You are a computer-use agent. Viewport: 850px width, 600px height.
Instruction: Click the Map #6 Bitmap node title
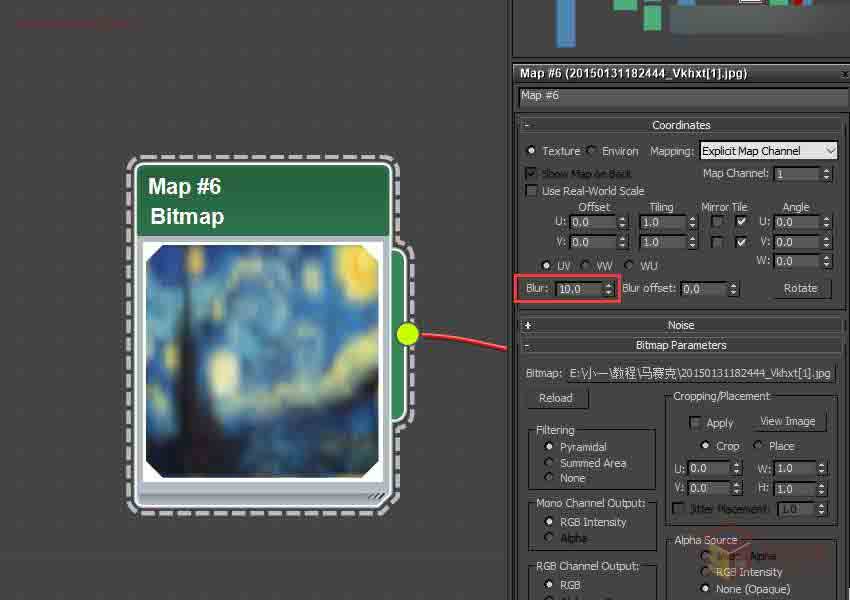263,201
